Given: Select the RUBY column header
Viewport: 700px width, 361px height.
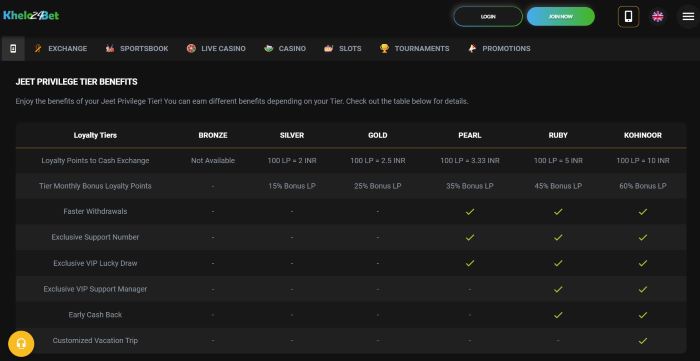Looking at the screenshot, I should pyautogui.click(x=558, y=135).
